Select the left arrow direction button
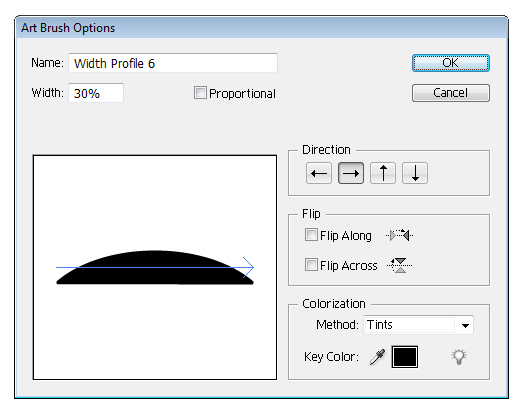This screenshot has height=411, width=523. point(319,173)
